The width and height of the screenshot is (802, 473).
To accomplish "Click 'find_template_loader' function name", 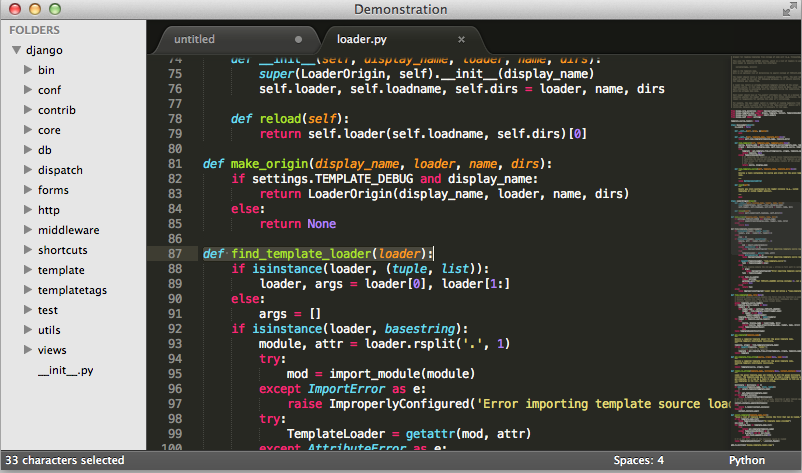I will click(x=301, y=254).
